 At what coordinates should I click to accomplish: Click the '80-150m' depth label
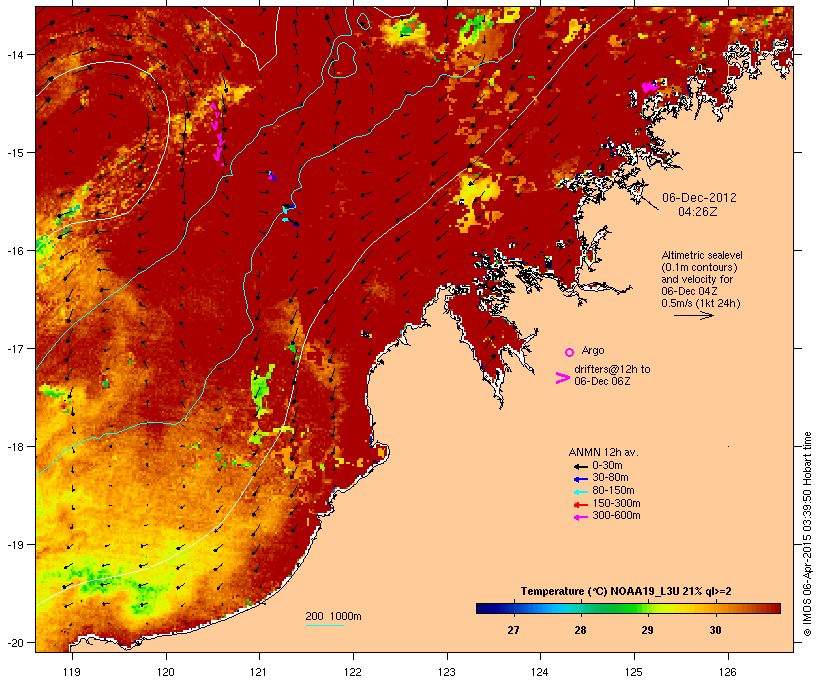tap(613, 491)
